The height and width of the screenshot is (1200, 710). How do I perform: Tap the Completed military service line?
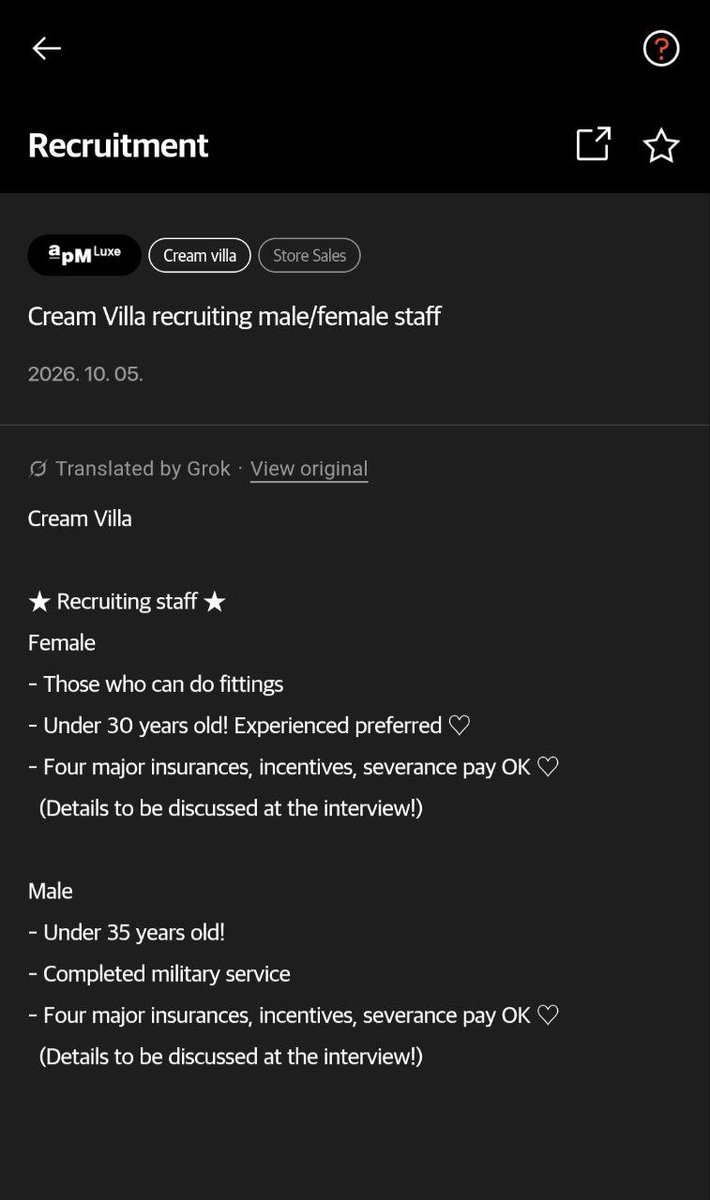(x=159, y=974)
